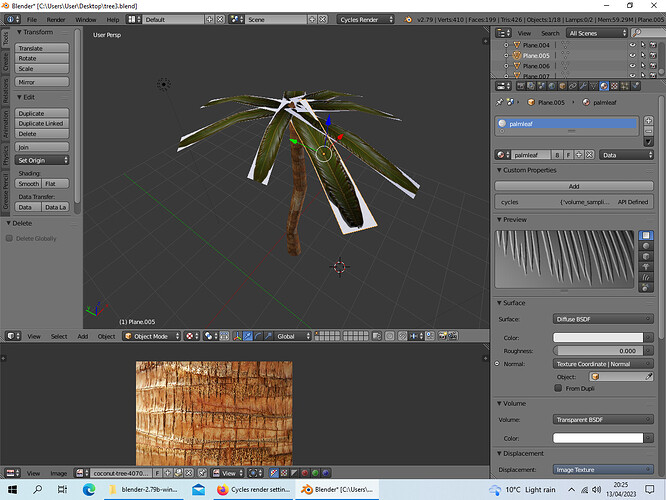
Task: Toggle fake user F button for palmleaf
Action: (x=568, y=155)
